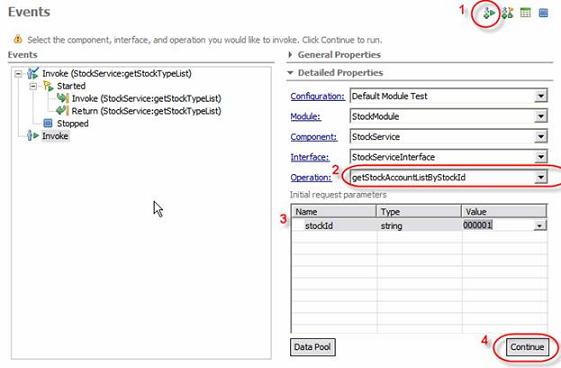Screen dimensions: 561x368
Task: Expand the General Properties section
Action: click(x=290, y=55)
